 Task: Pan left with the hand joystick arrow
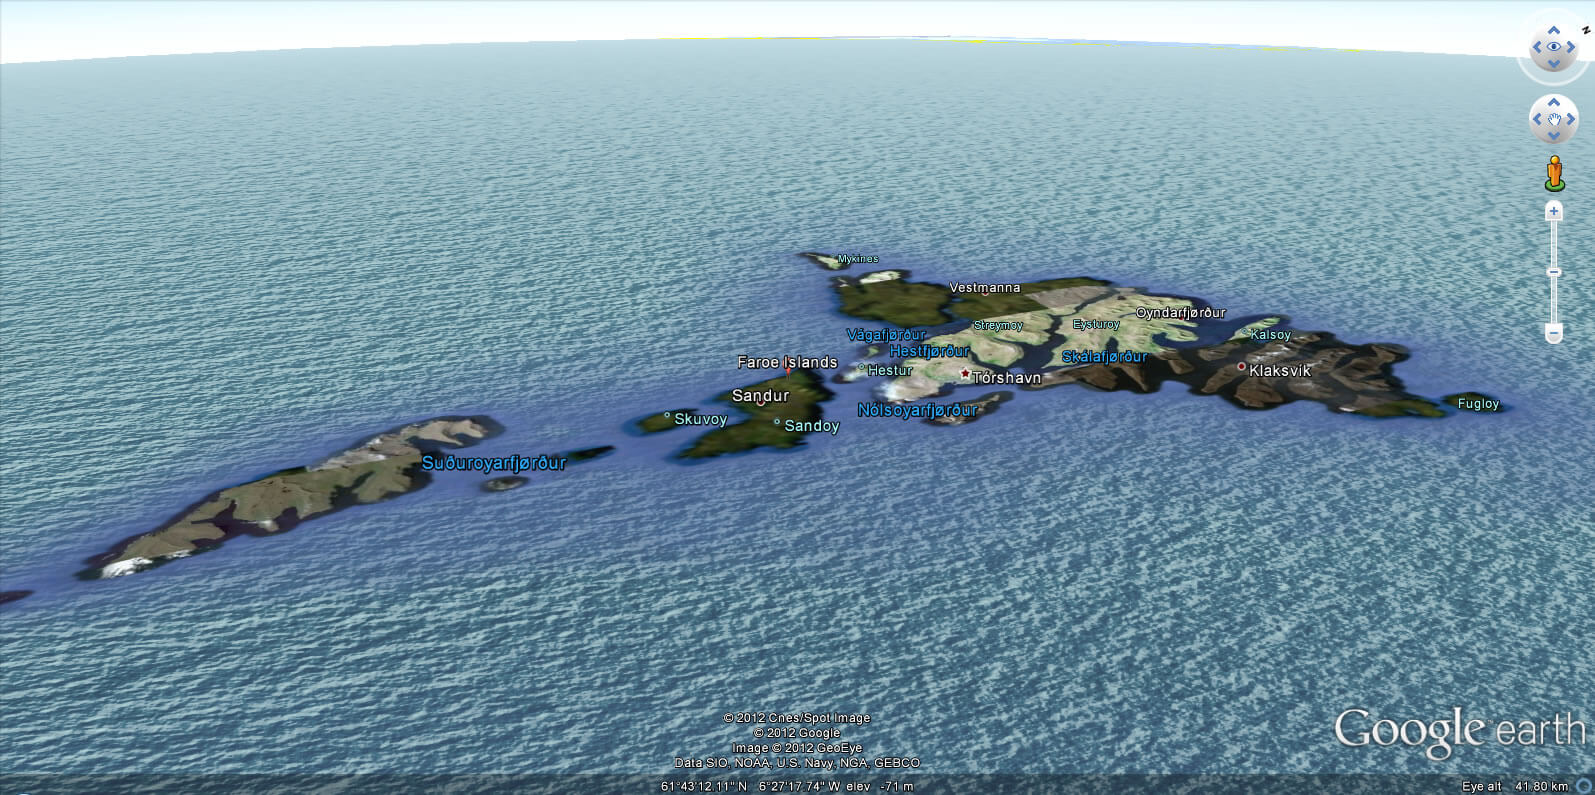pos(1538,119)
